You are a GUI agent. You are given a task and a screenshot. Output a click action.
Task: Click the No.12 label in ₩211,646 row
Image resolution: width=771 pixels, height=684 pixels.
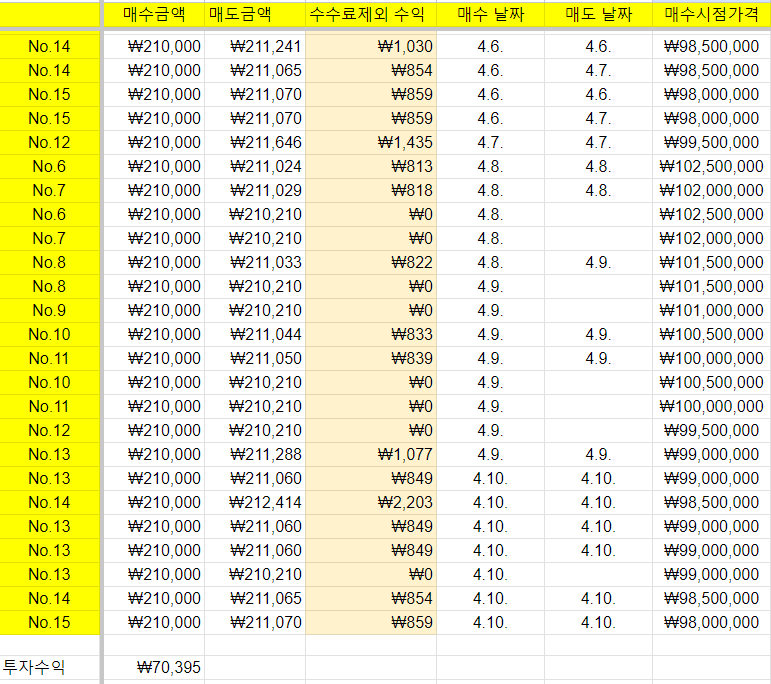pyautogui.click(x=49, y=143)
